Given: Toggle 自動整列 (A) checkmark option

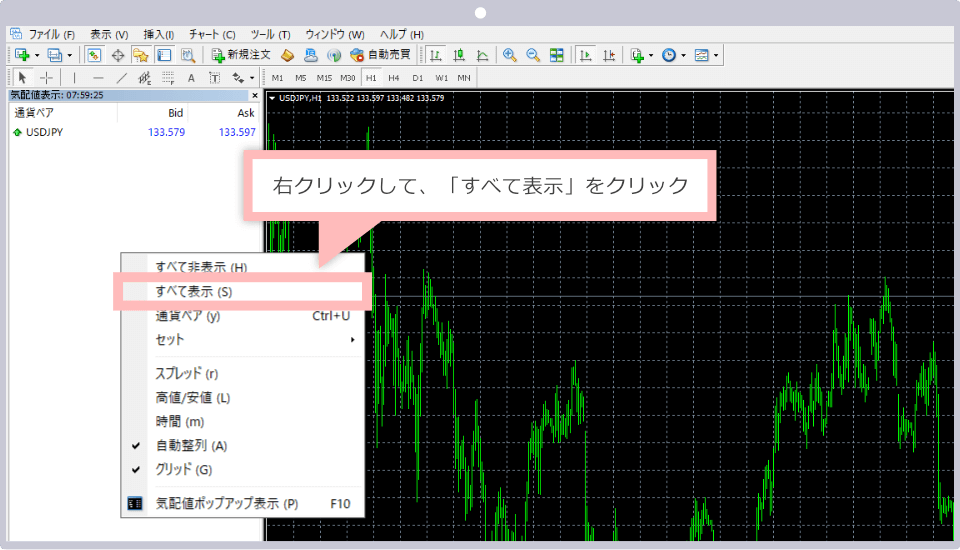Looking at the screenshot, I should pos(191,445).
